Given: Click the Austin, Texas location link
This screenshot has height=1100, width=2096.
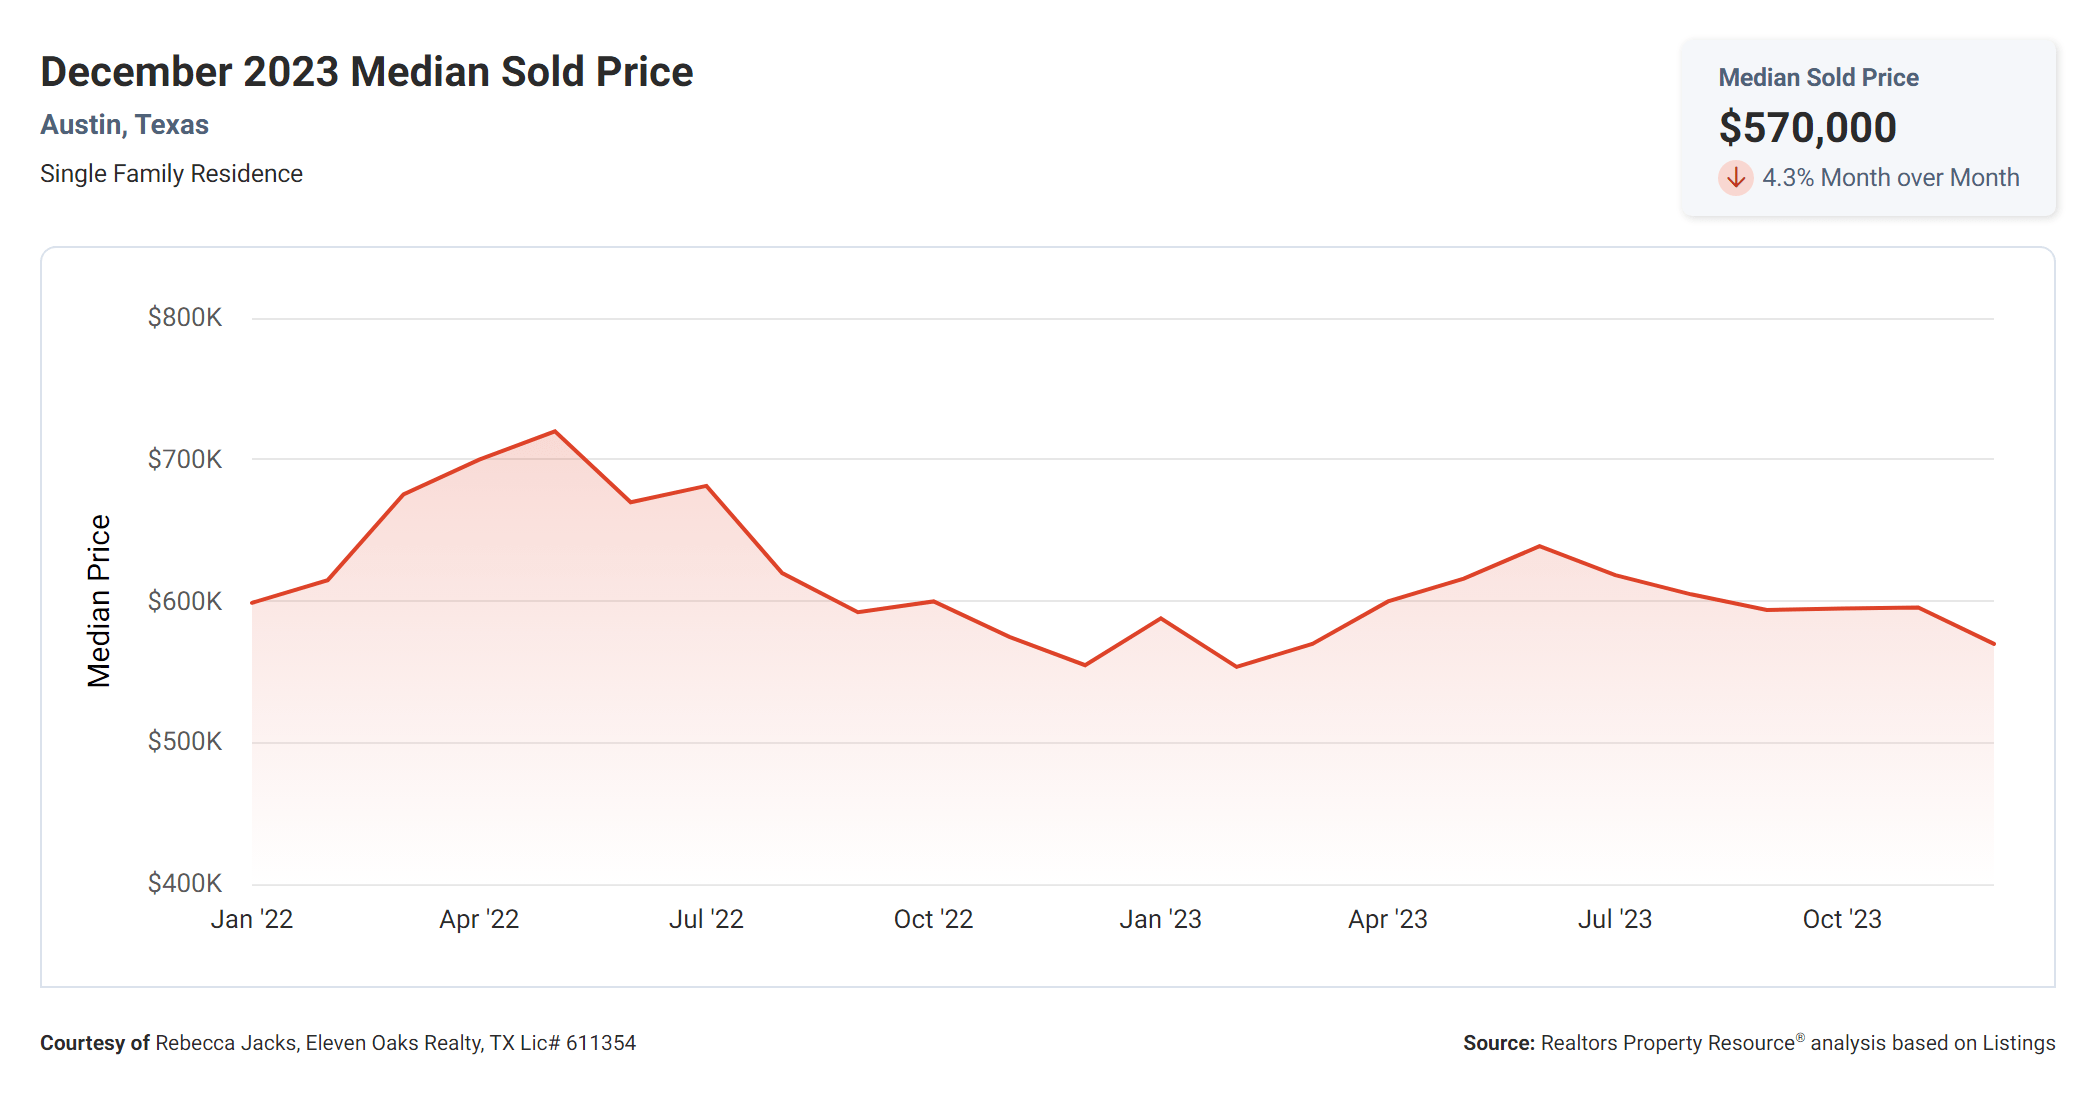Looking at the screenshot, I should click(124, 125).
